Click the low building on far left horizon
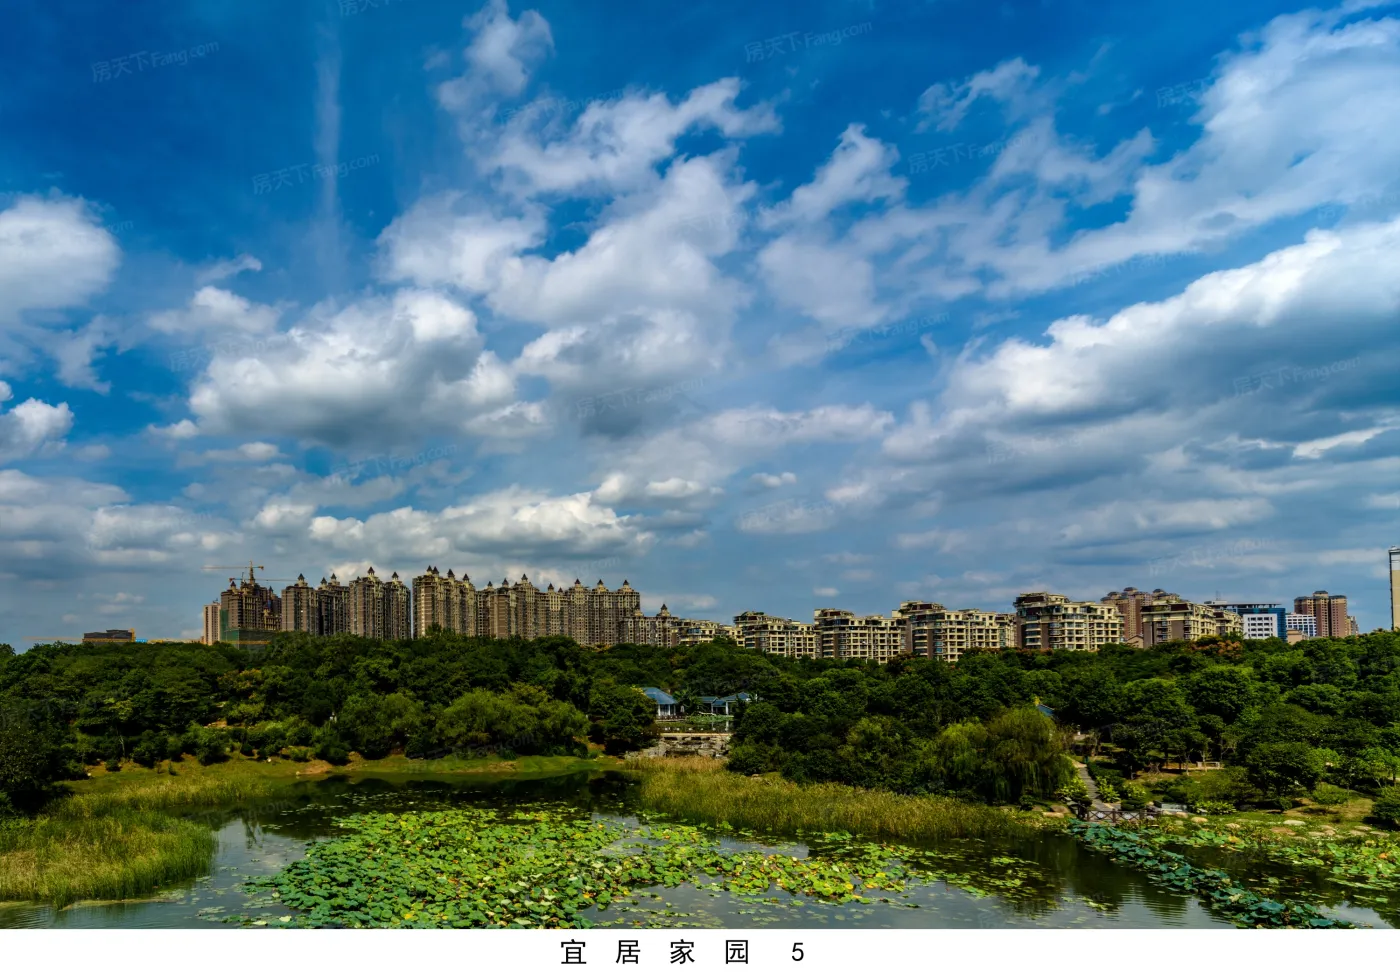 tap(109, 636)
